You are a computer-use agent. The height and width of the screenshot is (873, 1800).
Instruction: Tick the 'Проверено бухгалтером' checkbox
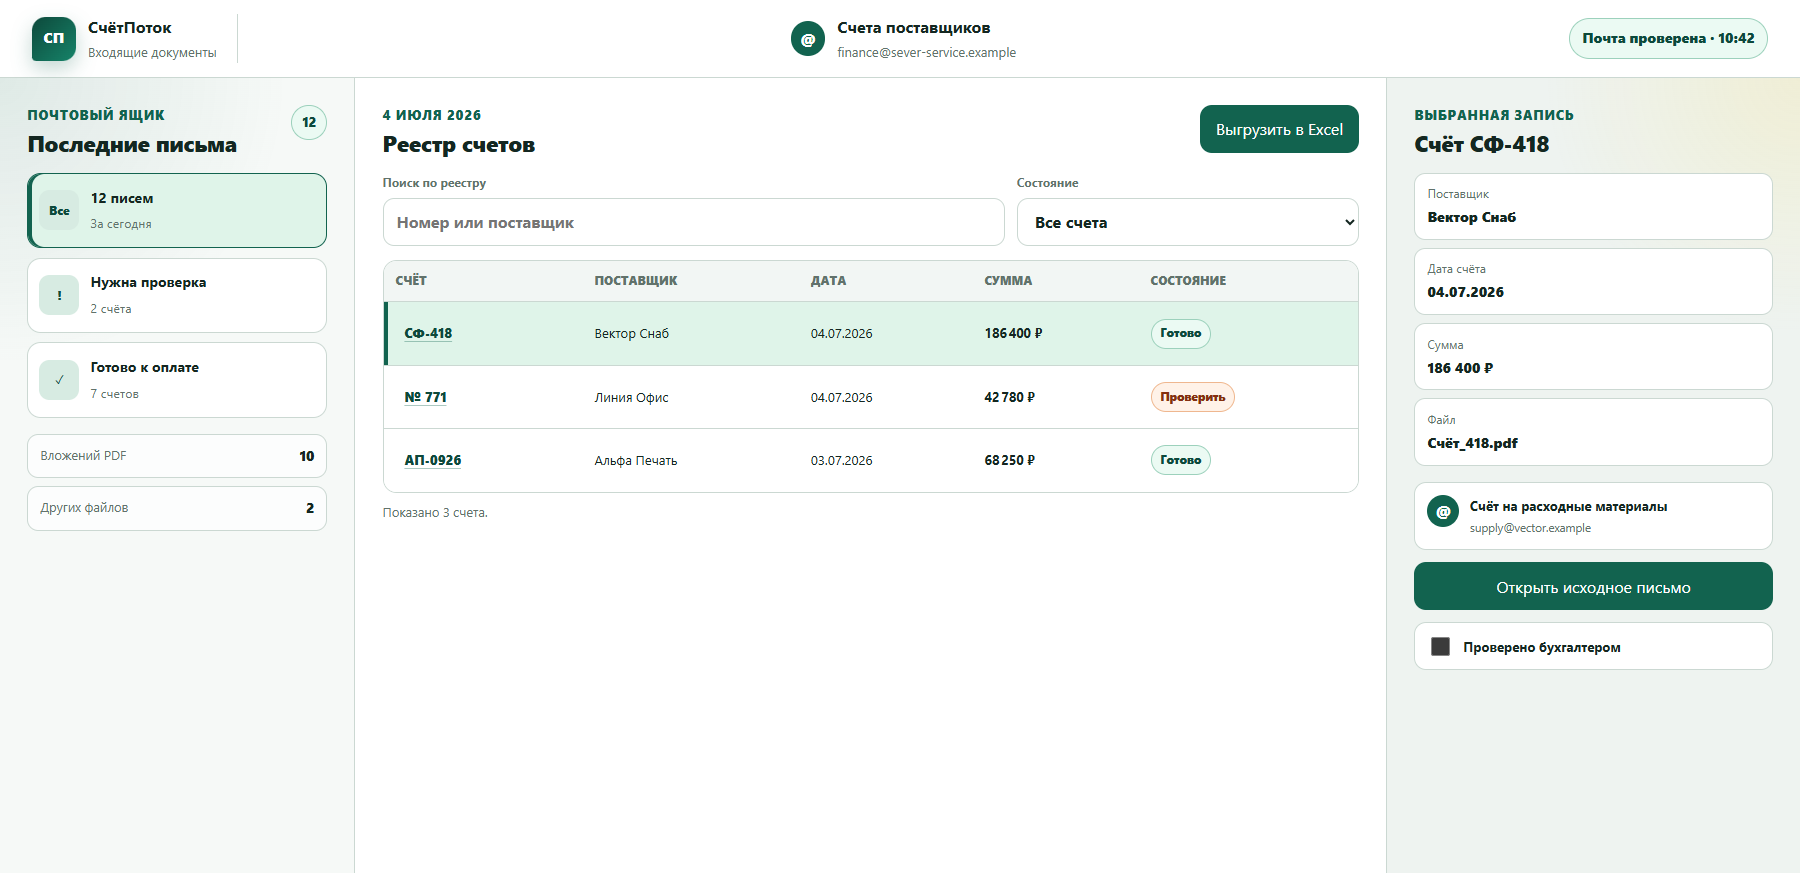click(1441, 646)
